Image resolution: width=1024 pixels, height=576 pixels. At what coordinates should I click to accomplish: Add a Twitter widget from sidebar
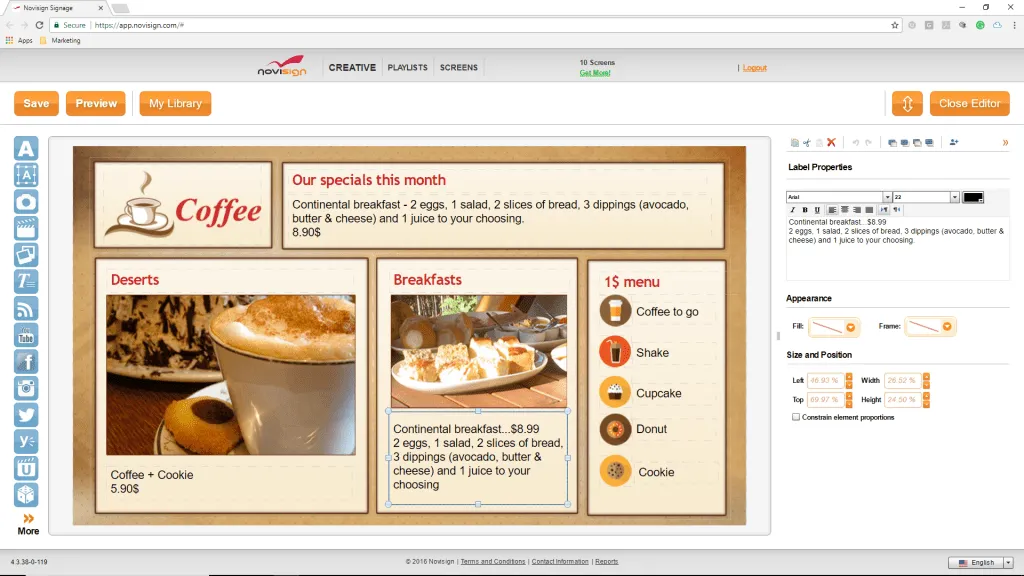point(26,415)
